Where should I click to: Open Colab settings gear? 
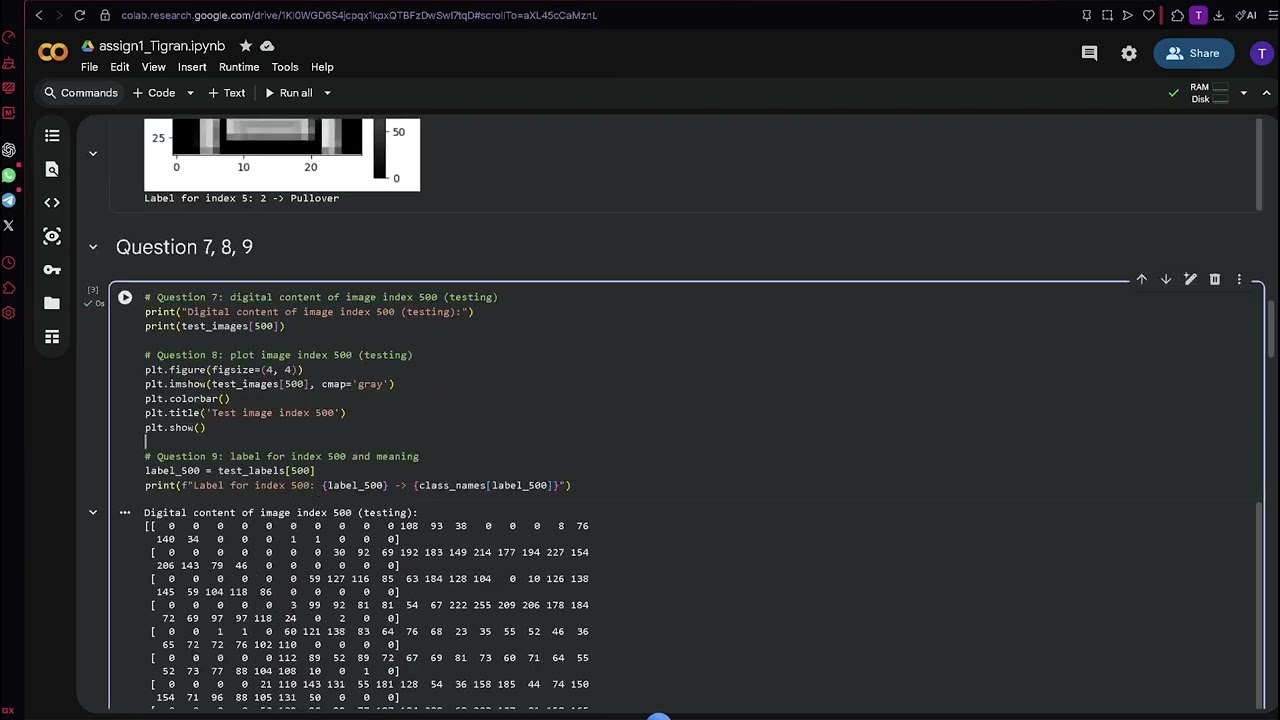[x=1129, y=53]
